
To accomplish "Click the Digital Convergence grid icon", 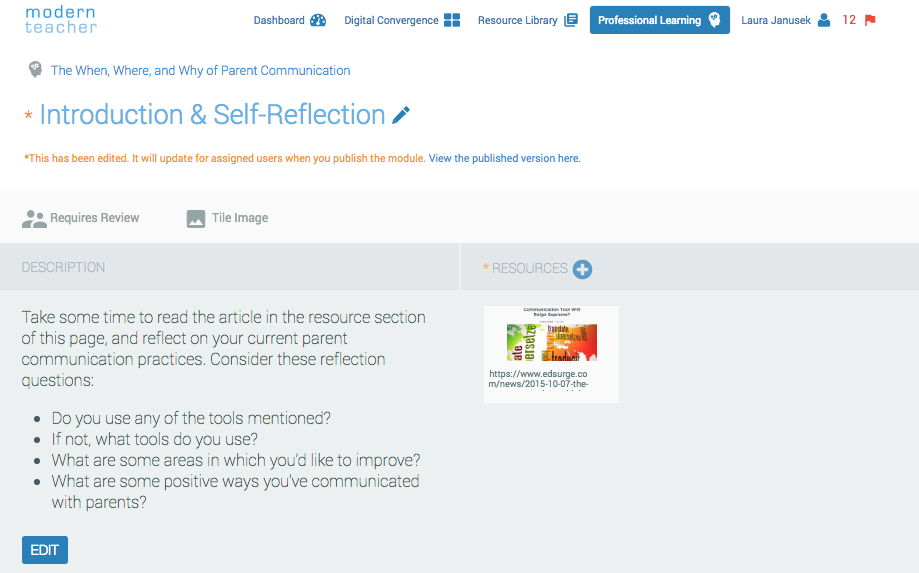I will tap(452, 21).
